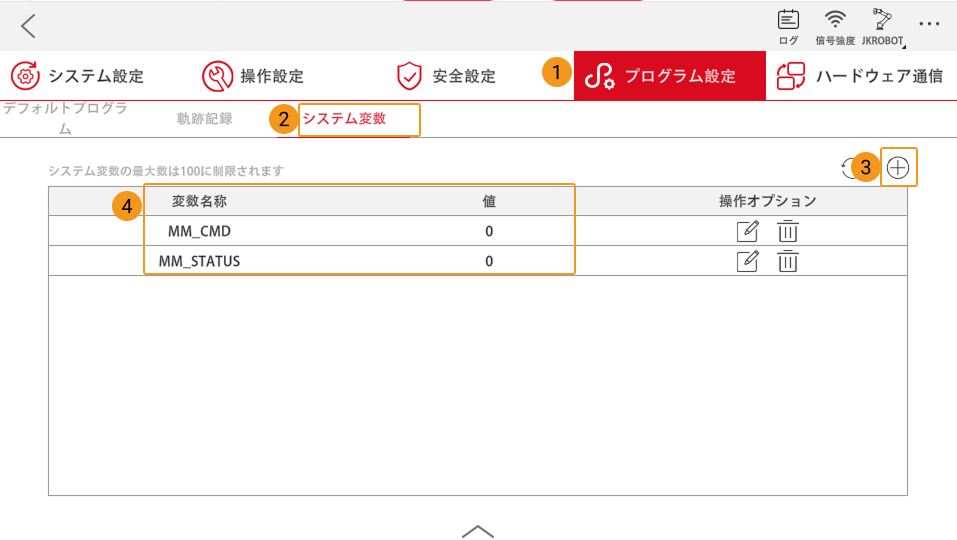The width and height of the screenshot is (957, 540).
Task: Expand the bottom panel with up chevron
Action: [x=478, y=531]
